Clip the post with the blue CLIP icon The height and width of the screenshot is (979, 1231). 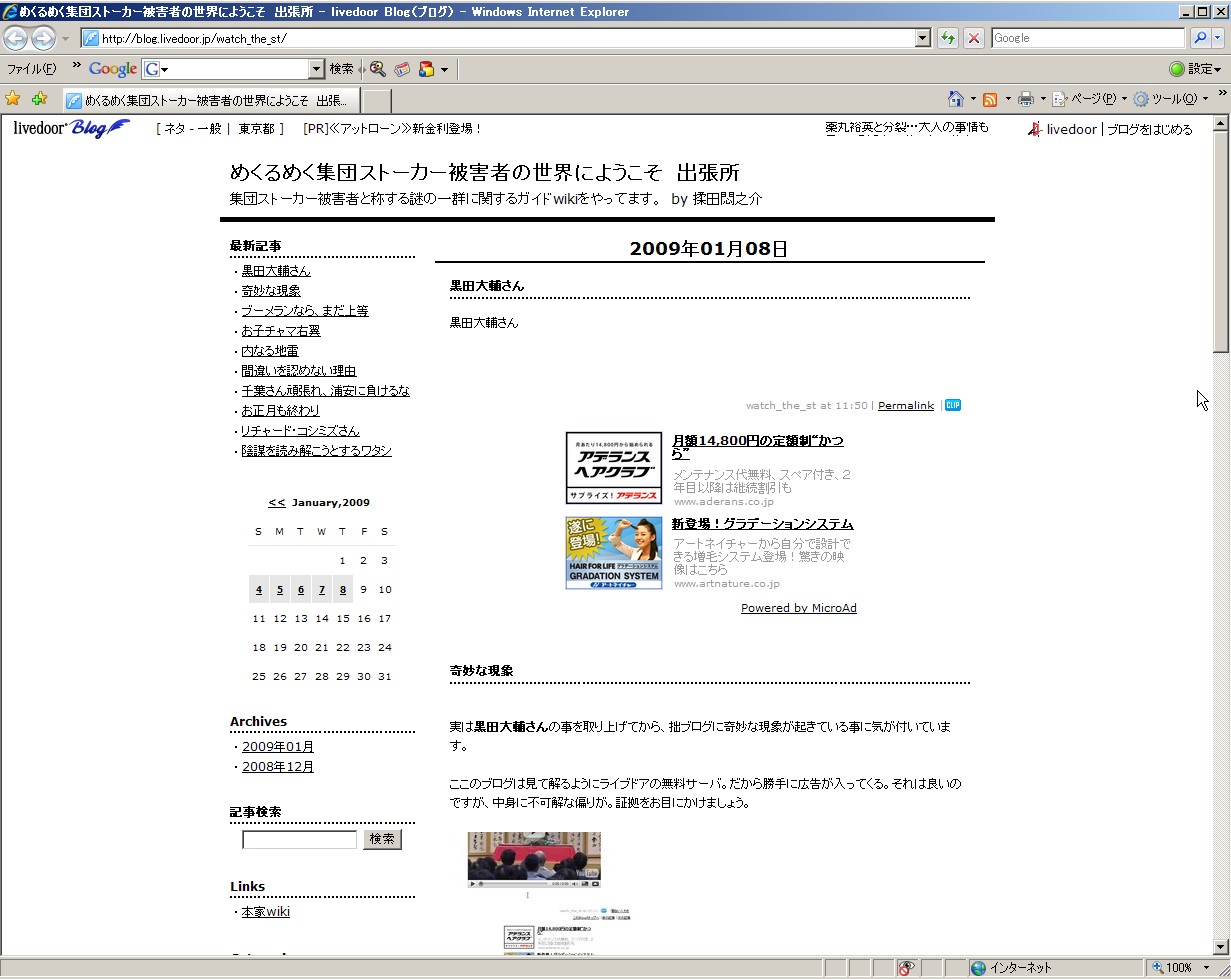click(953, 405)
